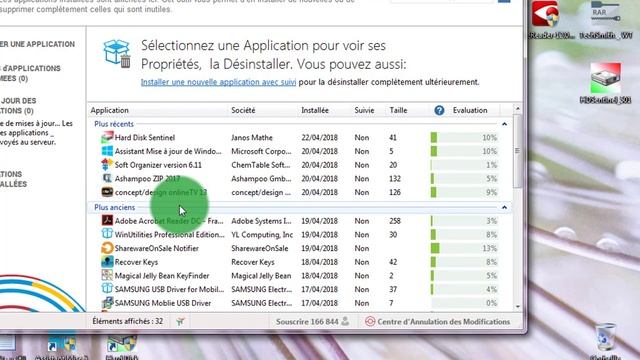Image resolution: width=640 pixels, height=360 pixels.
Task: Select the Recover Keys application name
Action: pyautogui.click(x=136, y=262)
